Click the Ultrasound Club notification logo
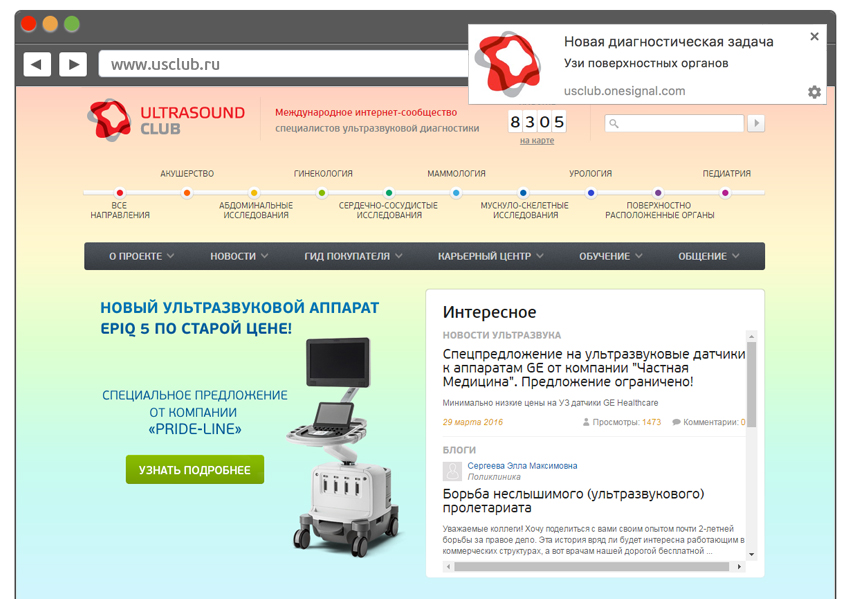 pos(507,64)
